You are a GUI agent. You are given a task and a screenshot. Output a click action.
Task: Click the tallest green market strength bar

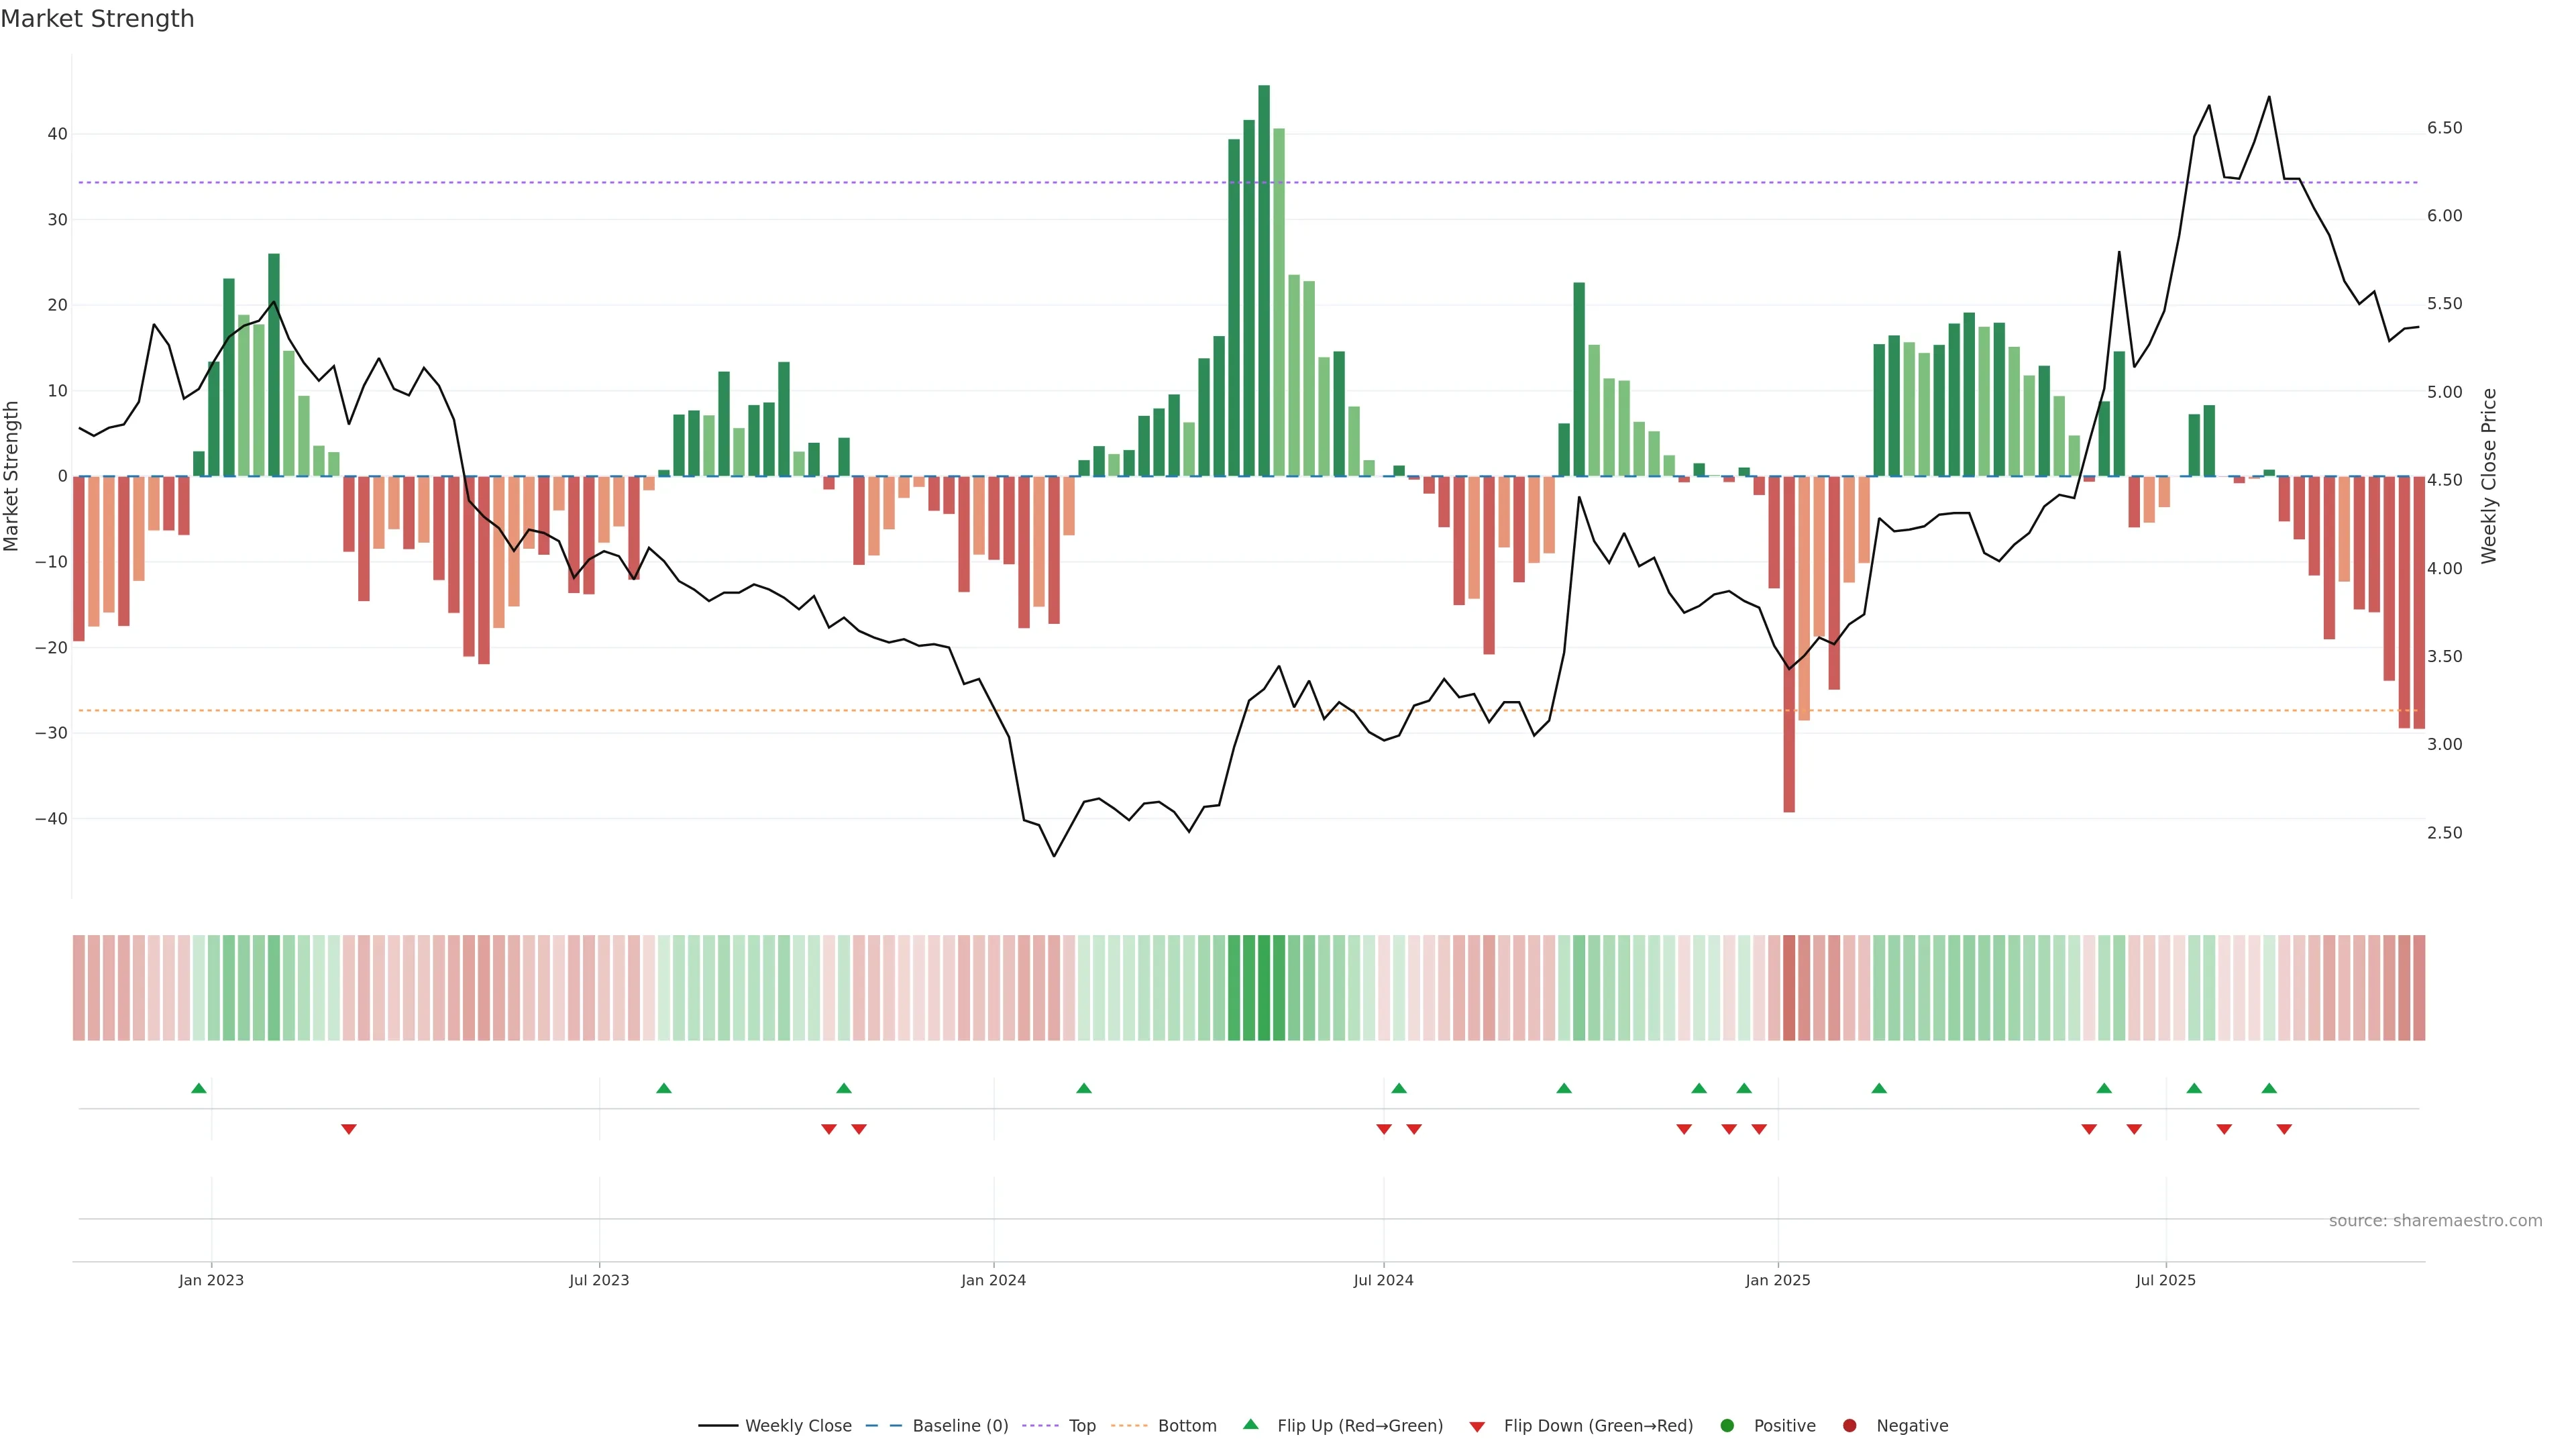point(1264,280)
